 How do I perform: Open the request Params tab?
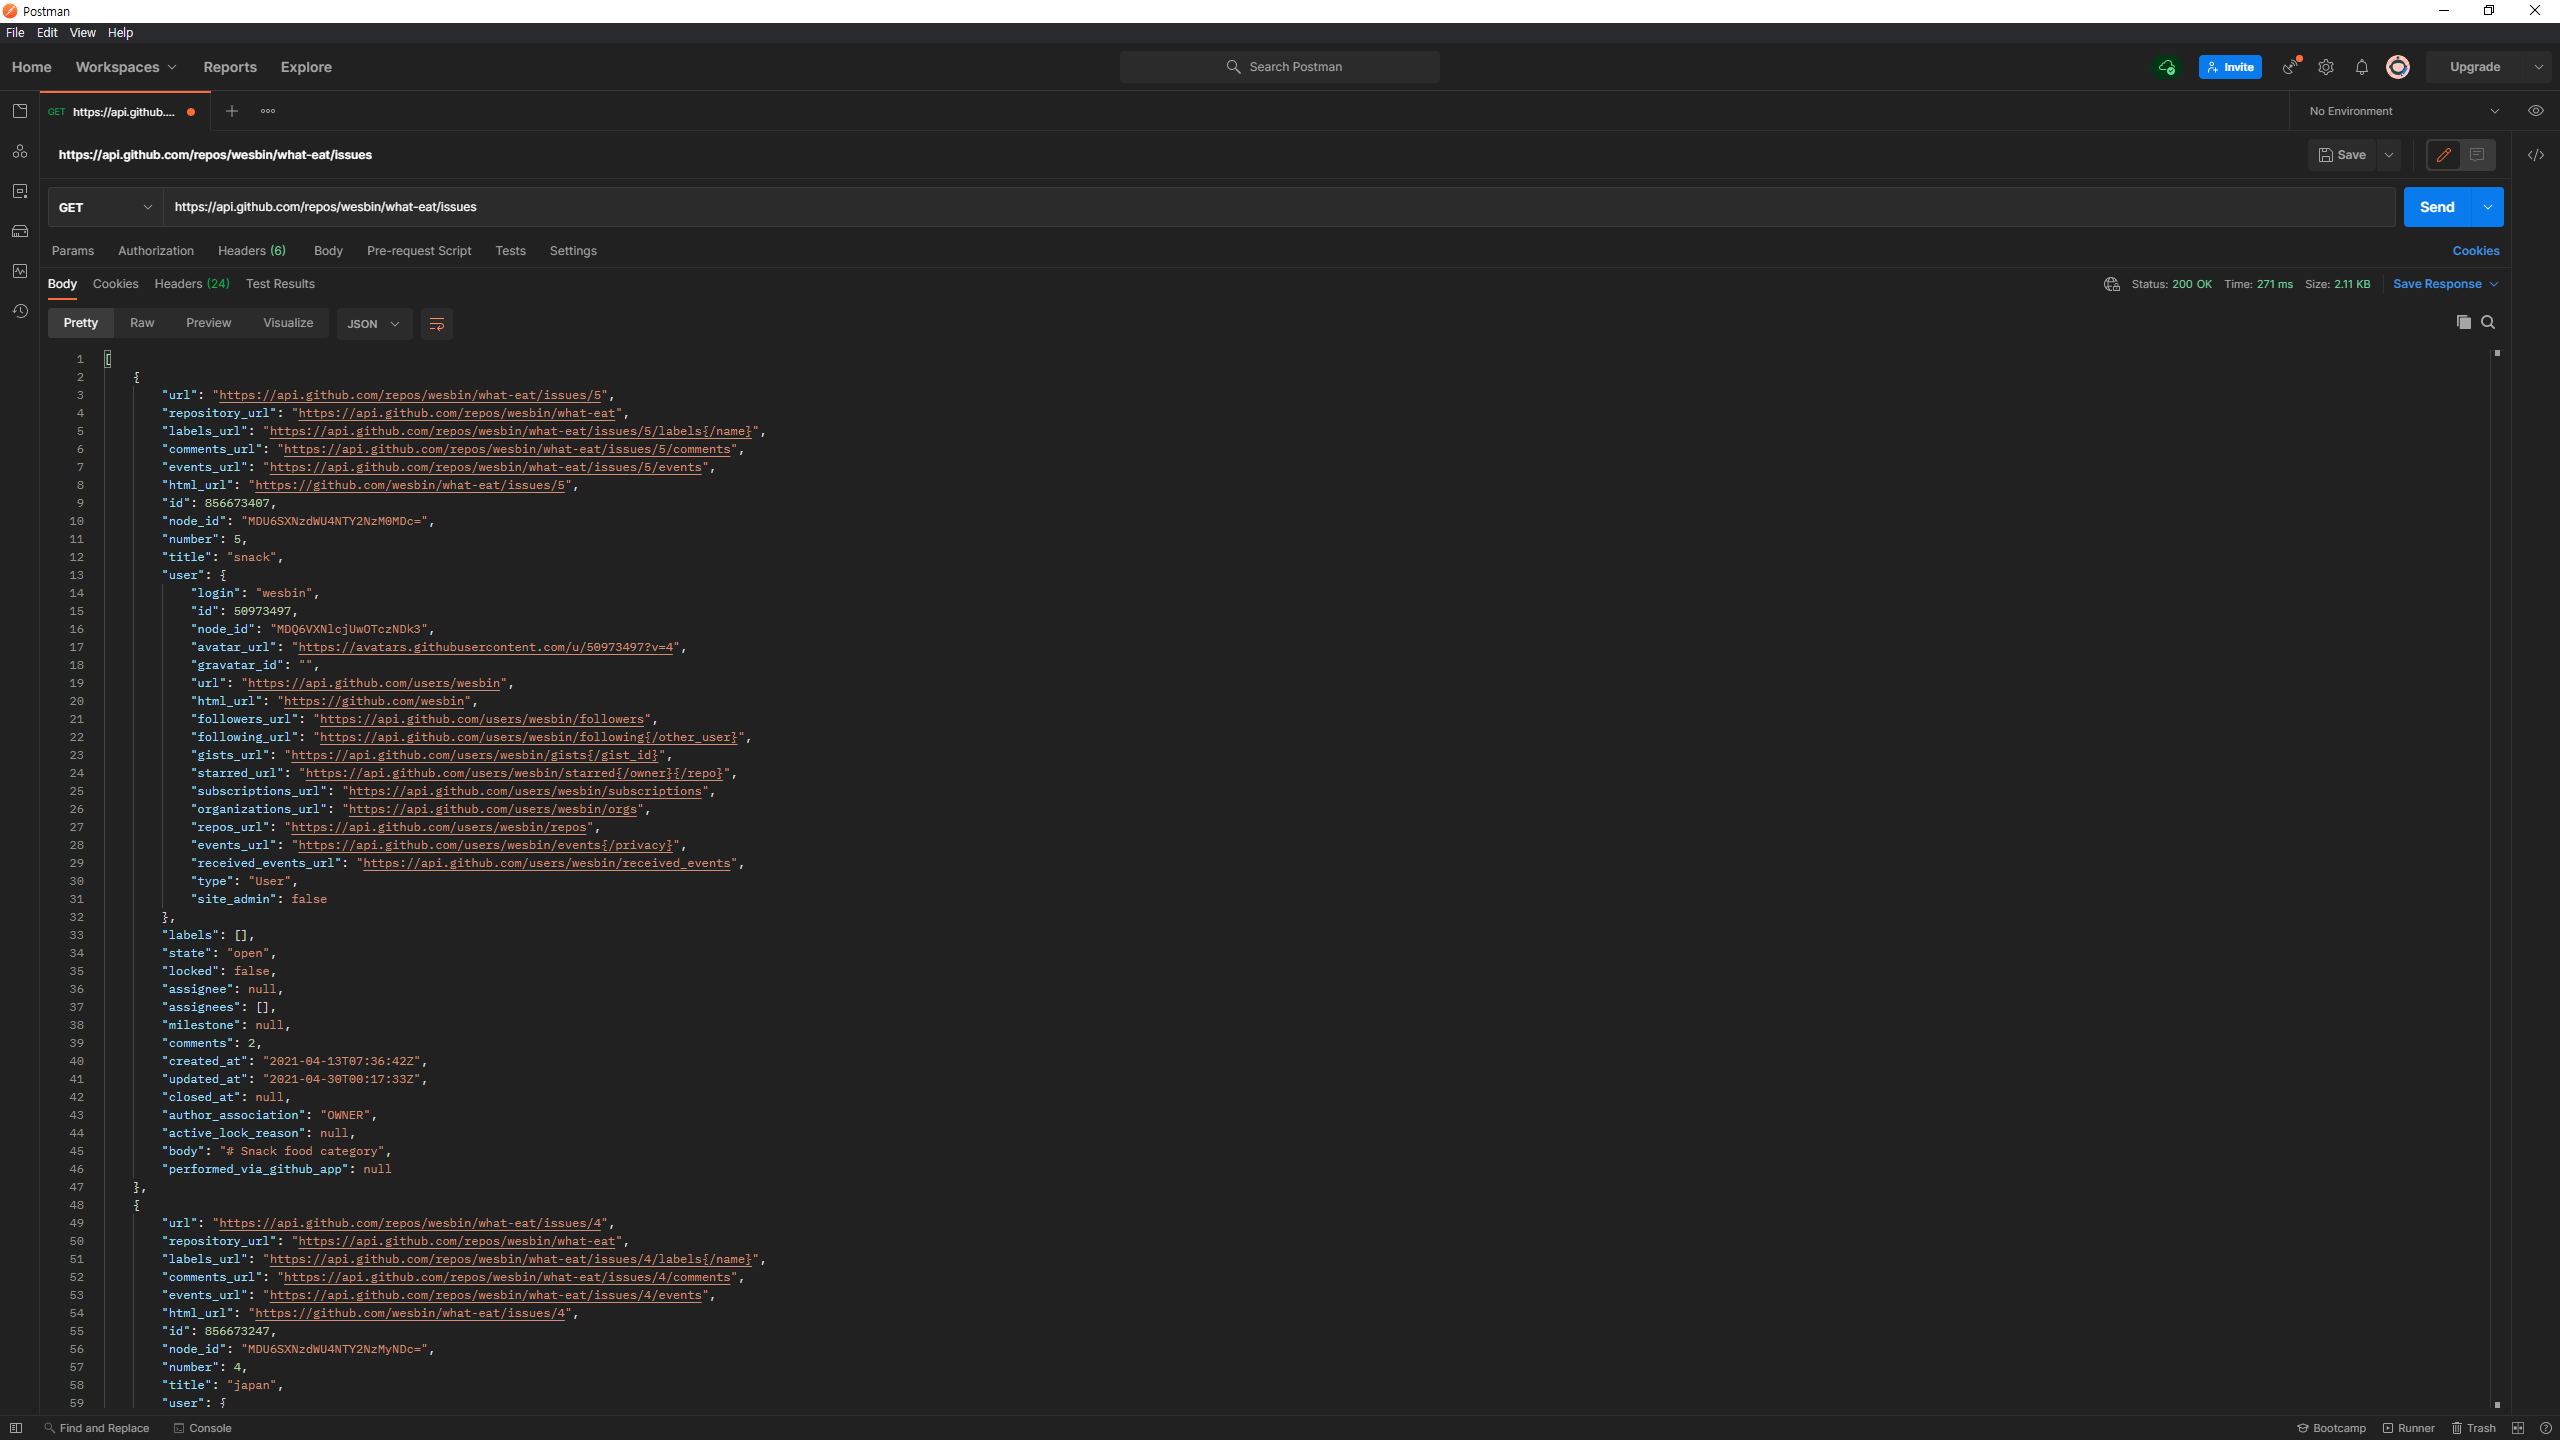pos(73,251)
